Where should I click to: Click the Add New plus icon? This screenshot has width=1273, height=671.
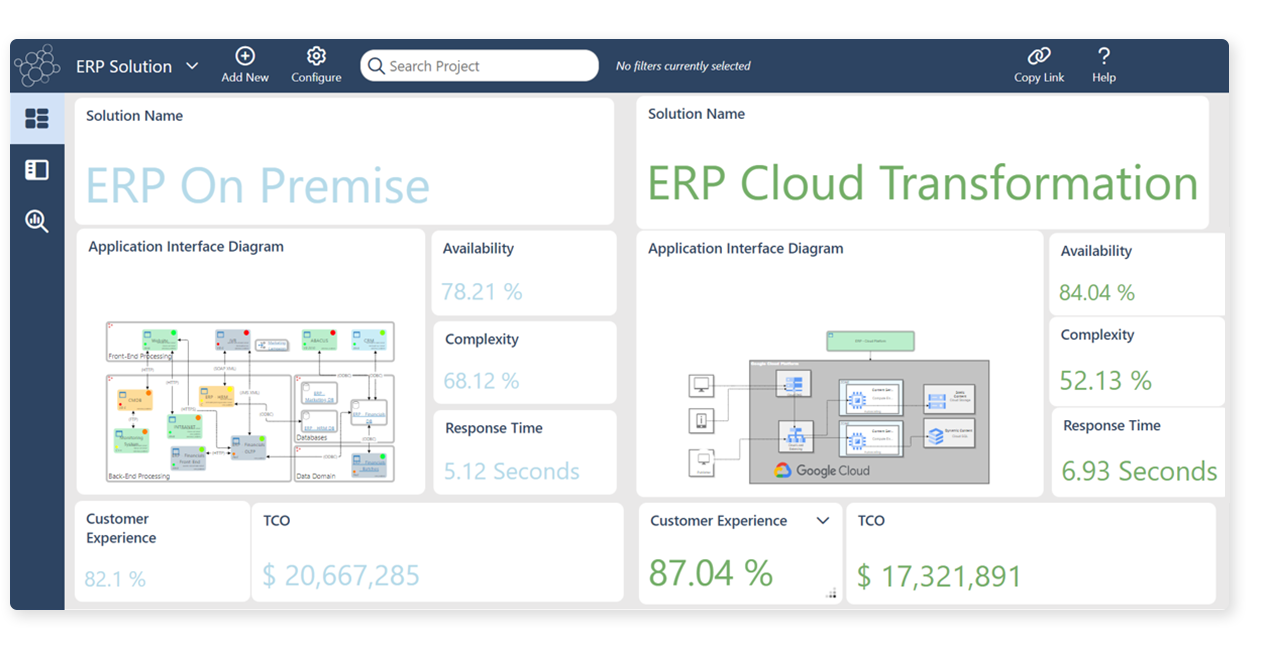click(x=245, y=56)
